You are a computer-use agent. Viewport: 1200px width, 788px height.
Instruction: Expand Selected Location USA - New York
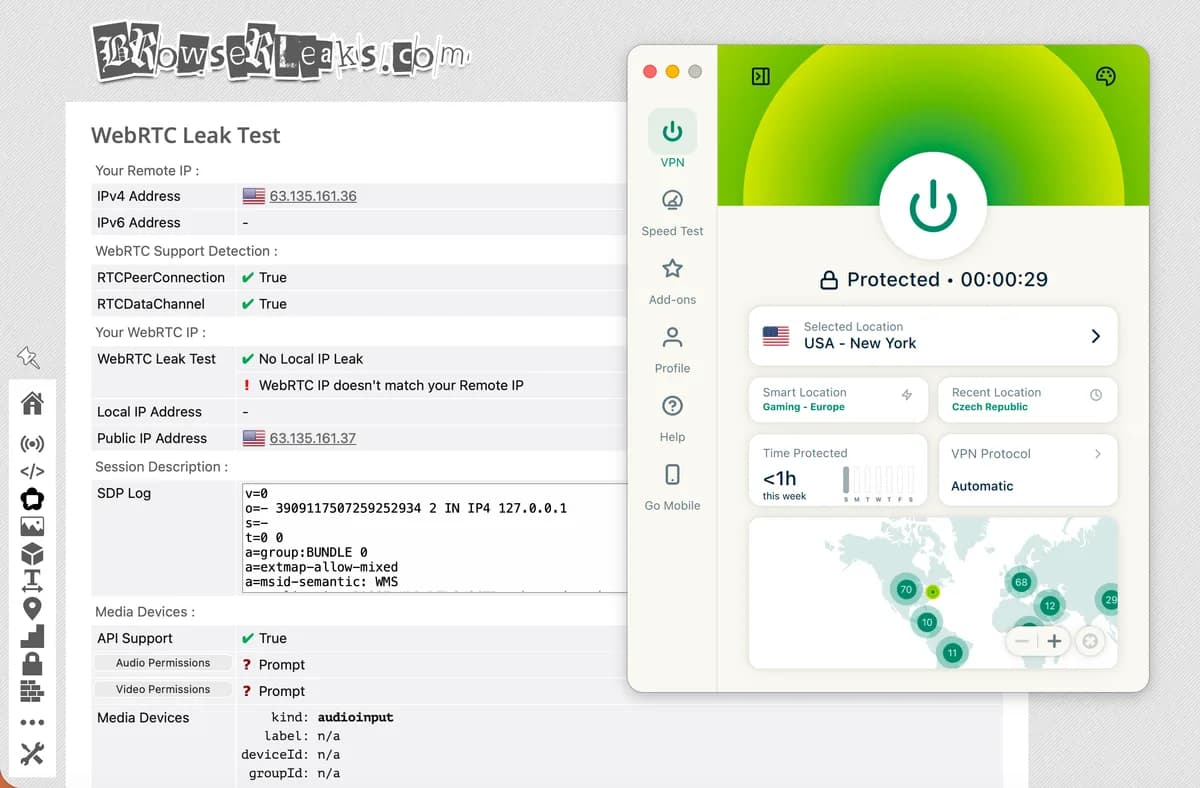click(933, 336)
